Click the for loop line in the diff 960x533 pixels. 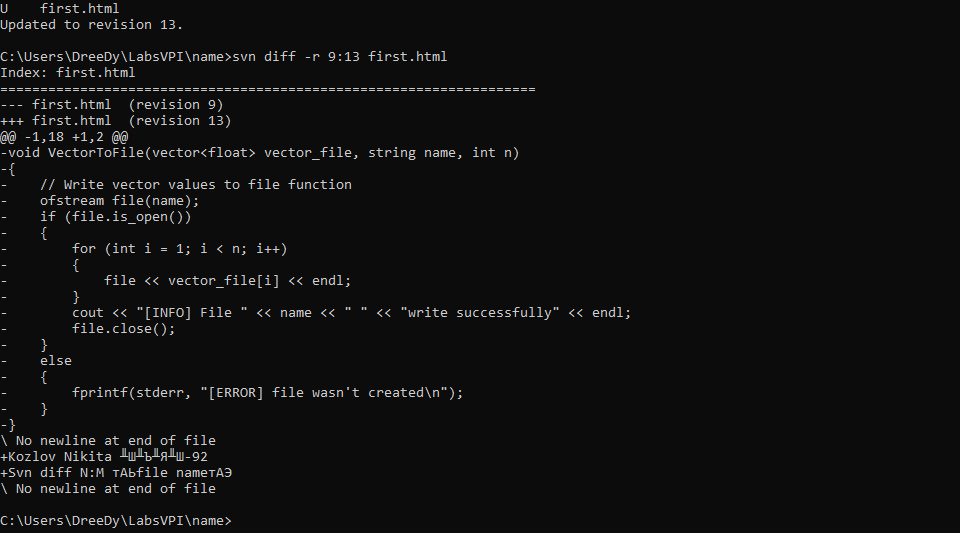tap(179, 249)
